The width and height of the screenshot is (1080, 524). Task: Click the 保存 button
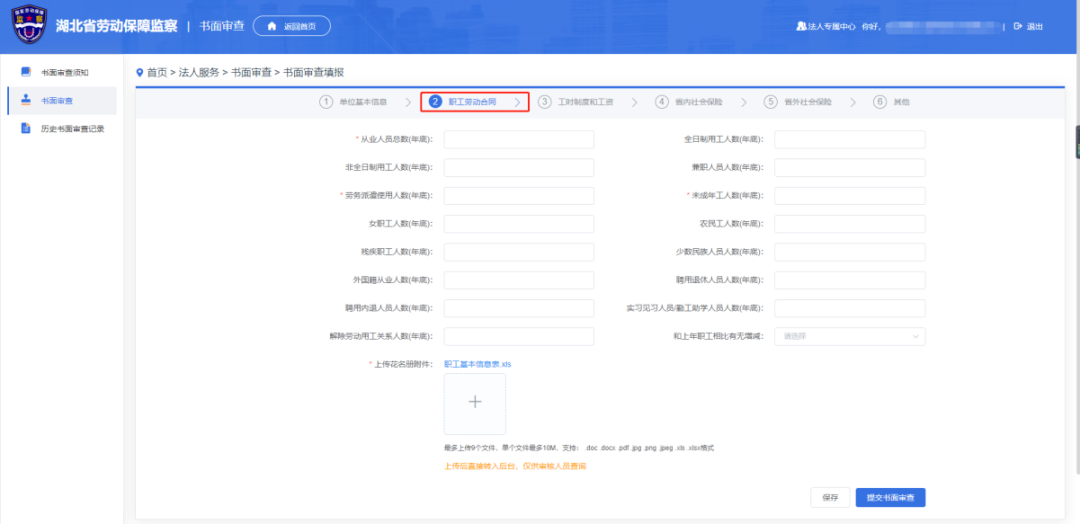tap(829, 497)
